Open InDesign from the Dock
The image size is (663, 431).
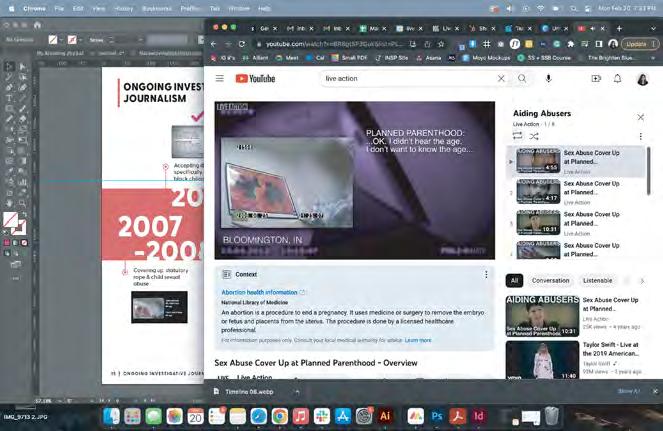click(479, 416)
